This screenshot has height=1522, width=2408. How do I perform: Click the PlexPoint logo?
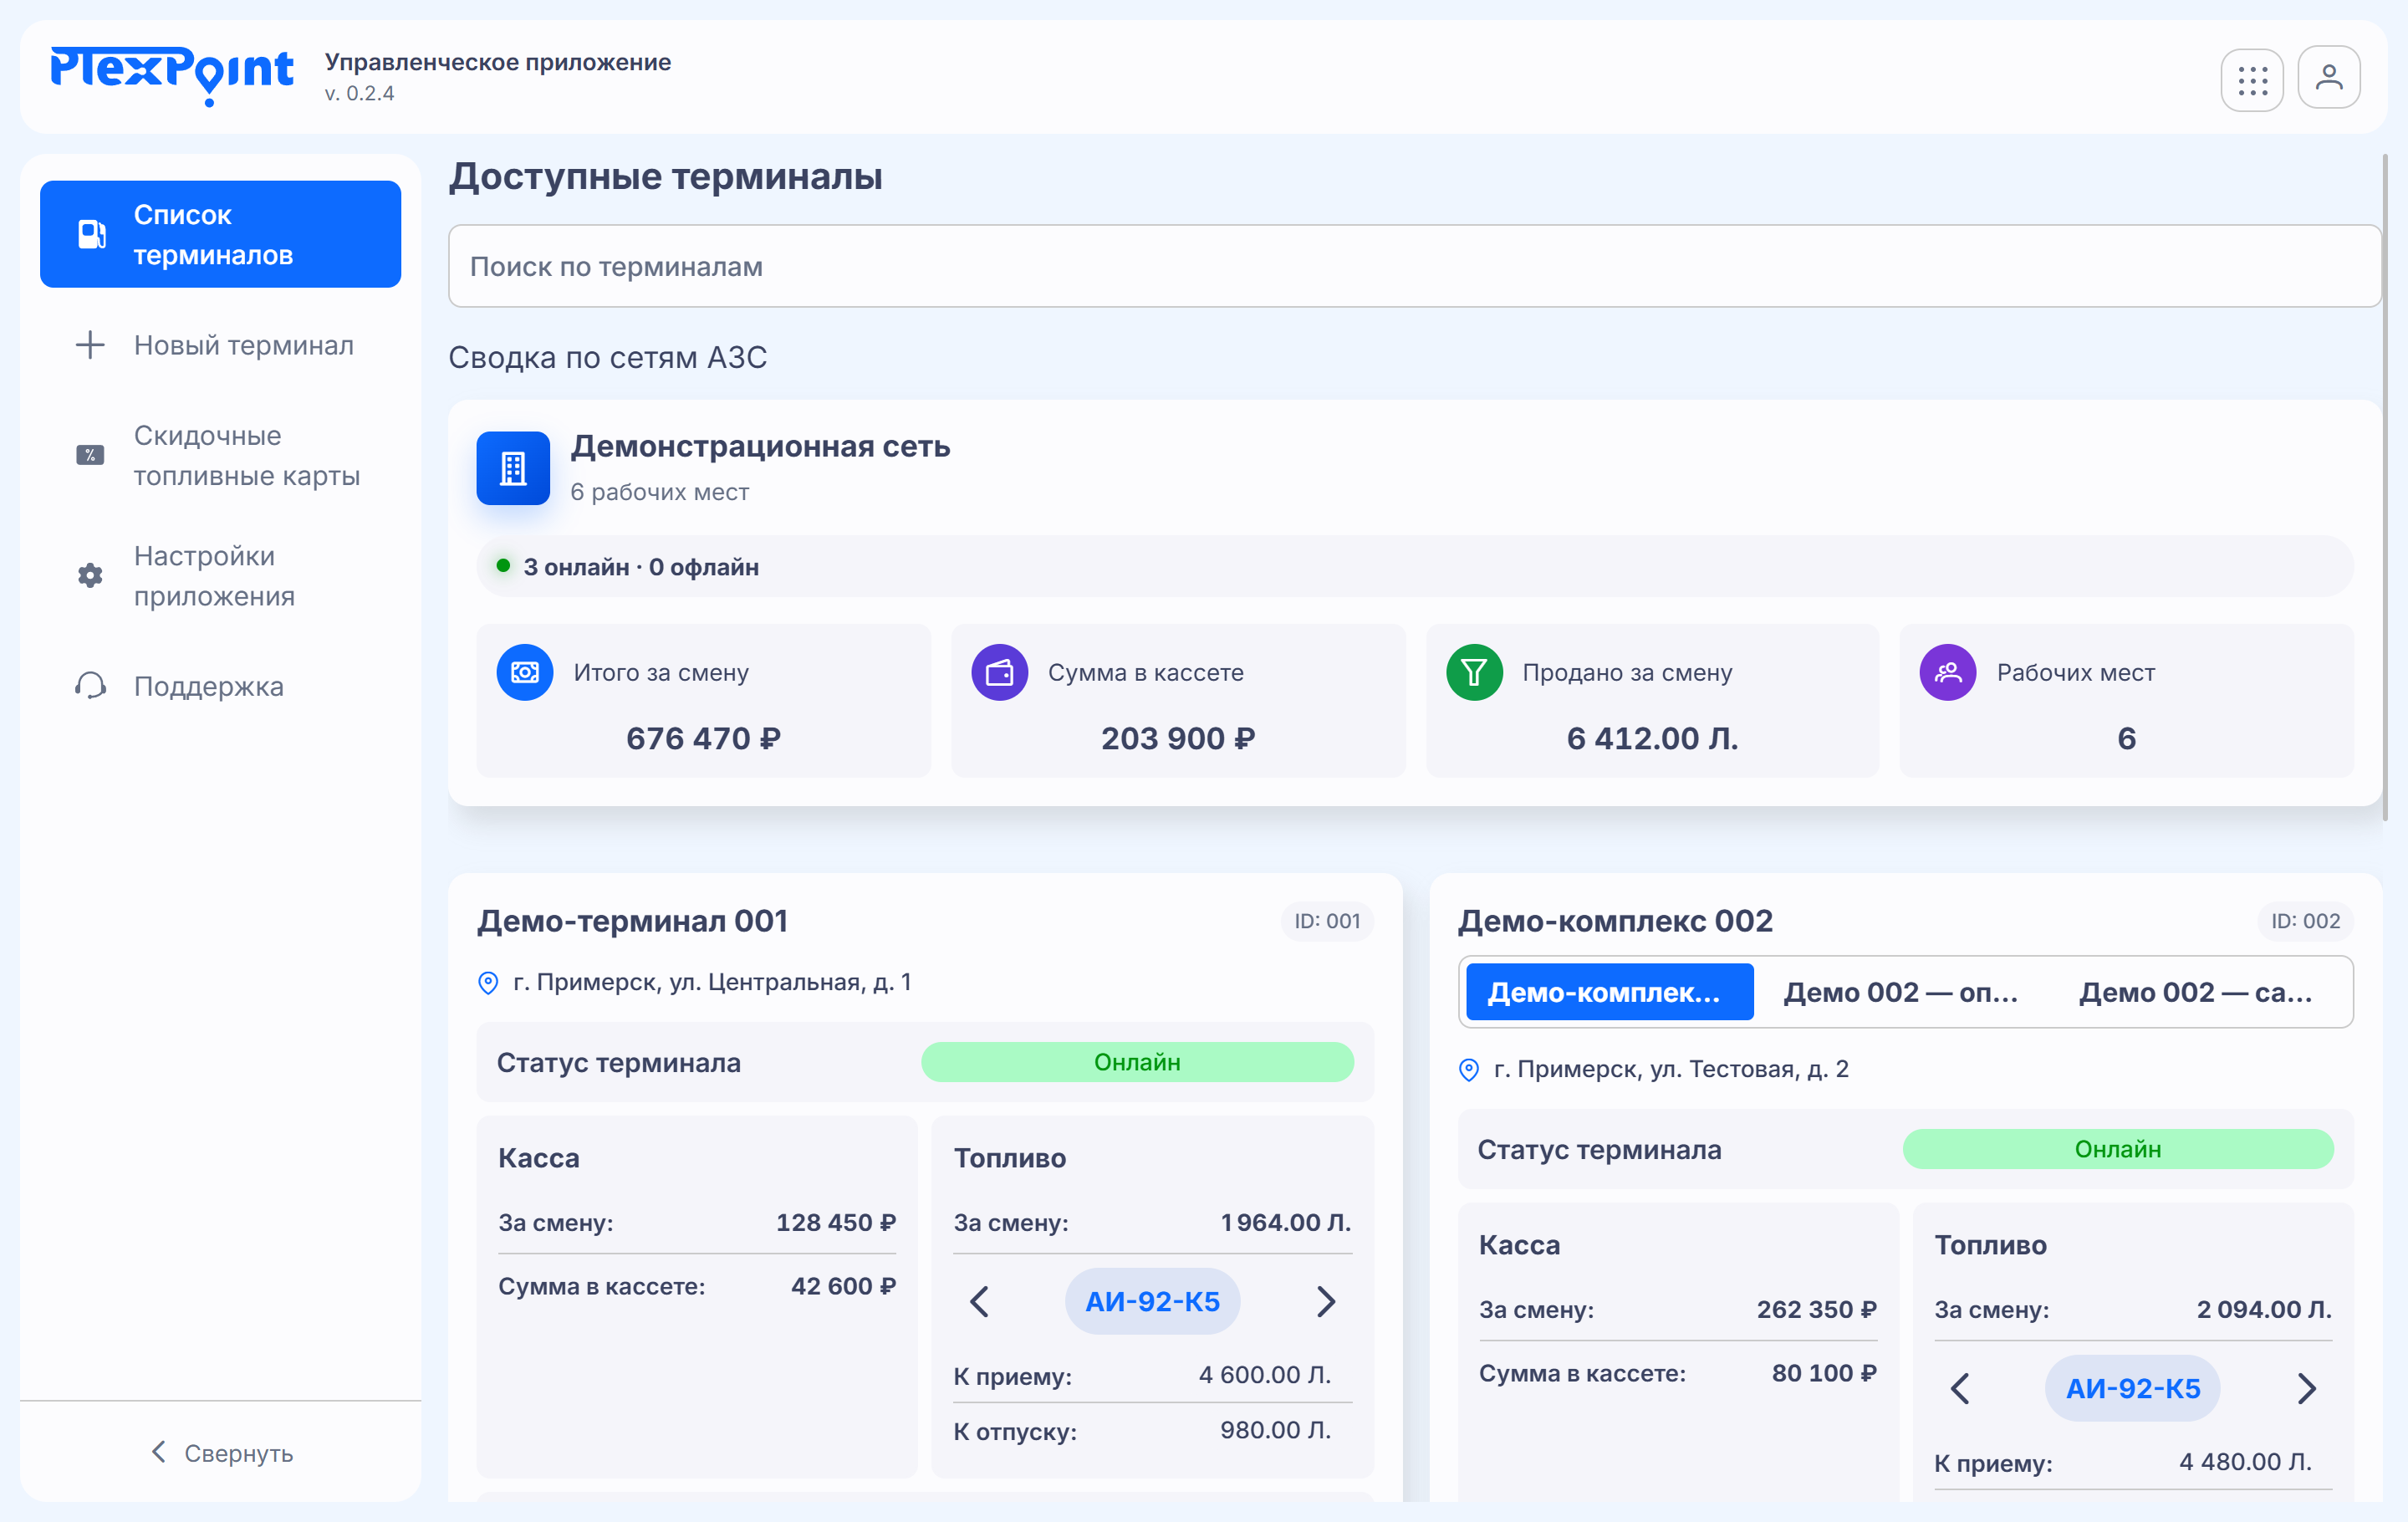point(171,75)
